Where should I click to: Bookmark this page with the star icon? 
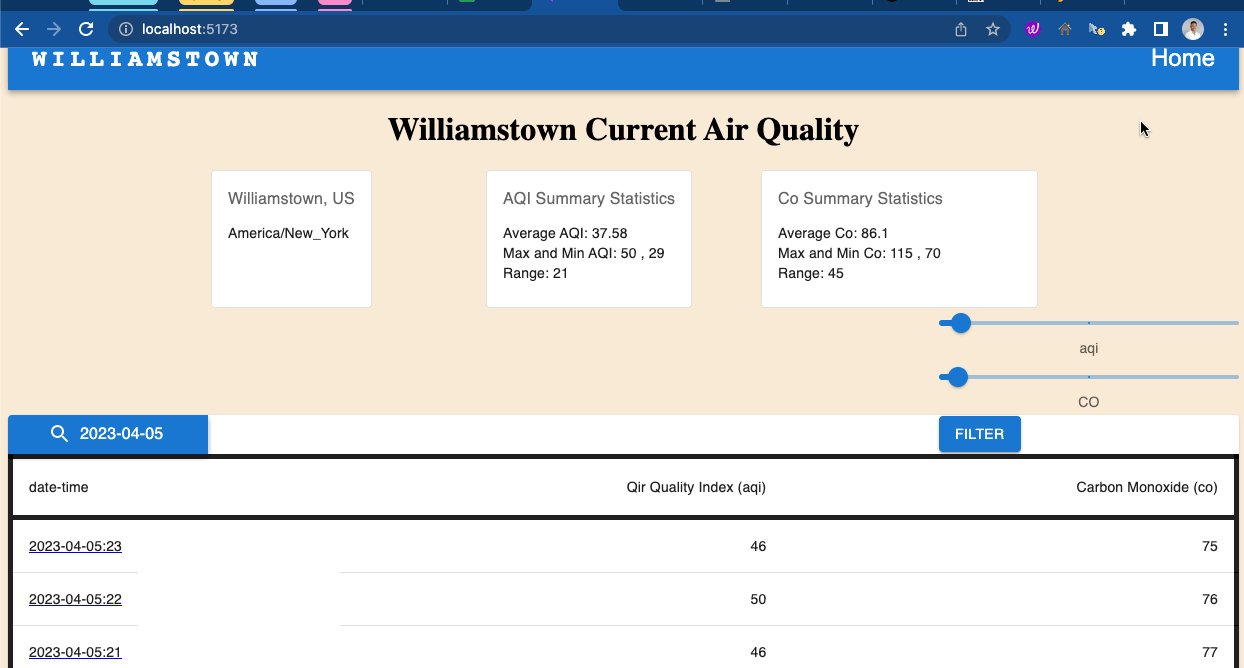(x=993, y=30)
